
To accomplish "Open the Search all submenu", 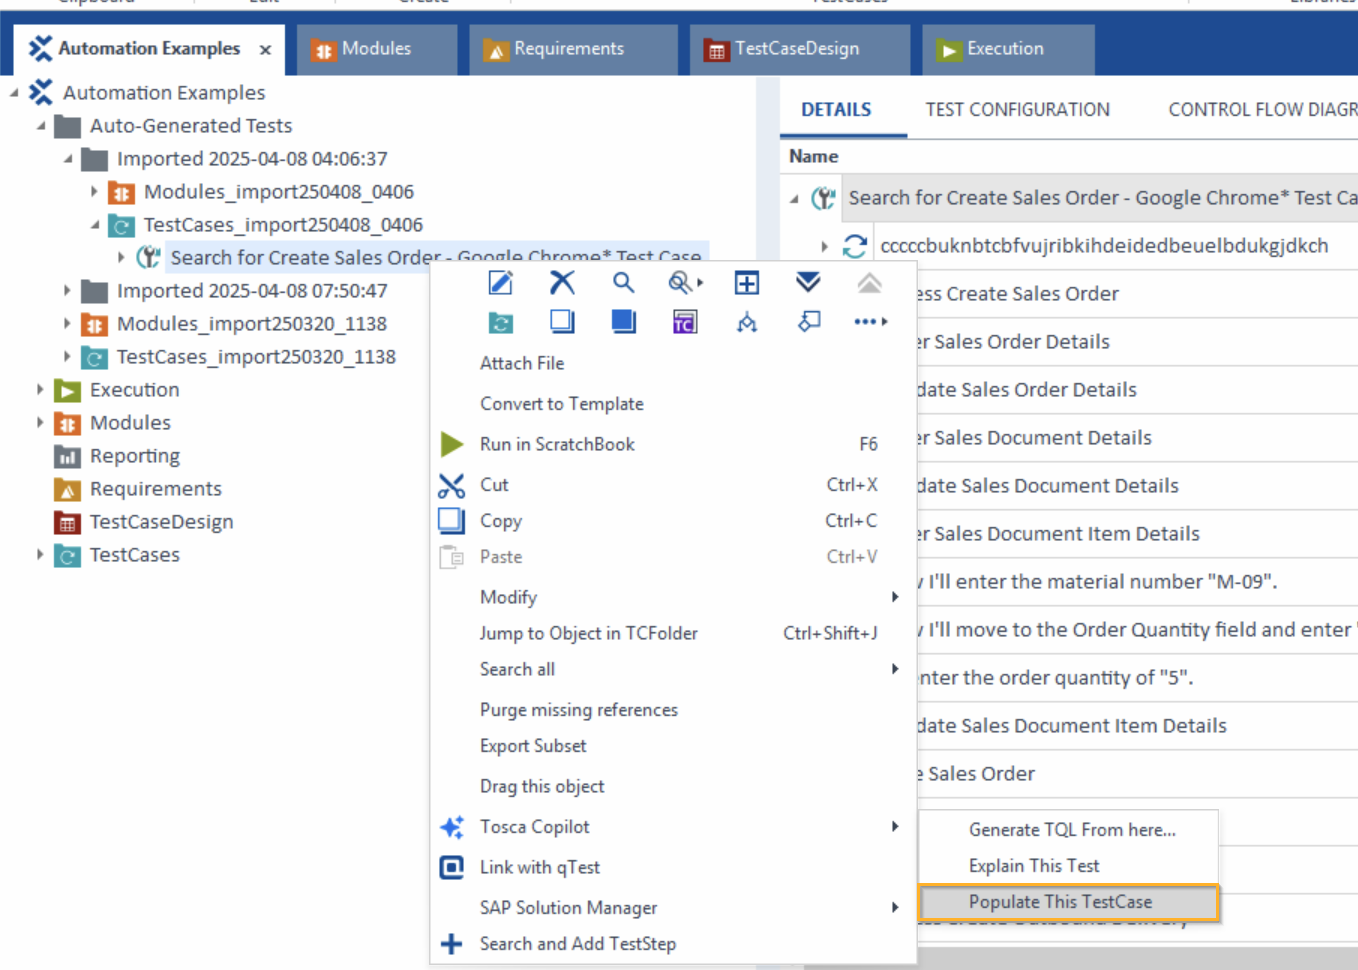I will click(x=673, y=669).
